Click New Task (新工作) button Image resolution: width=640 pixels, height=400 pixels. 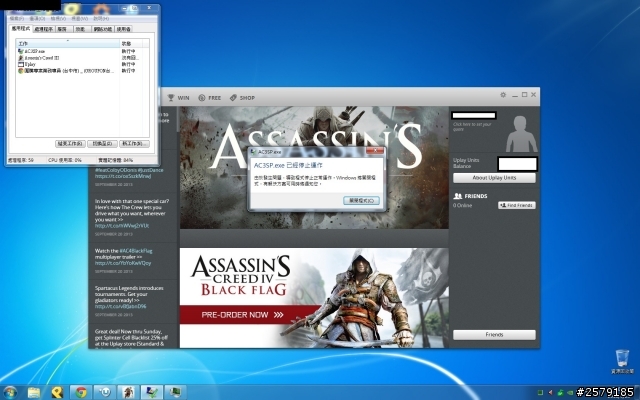point(134,144)
